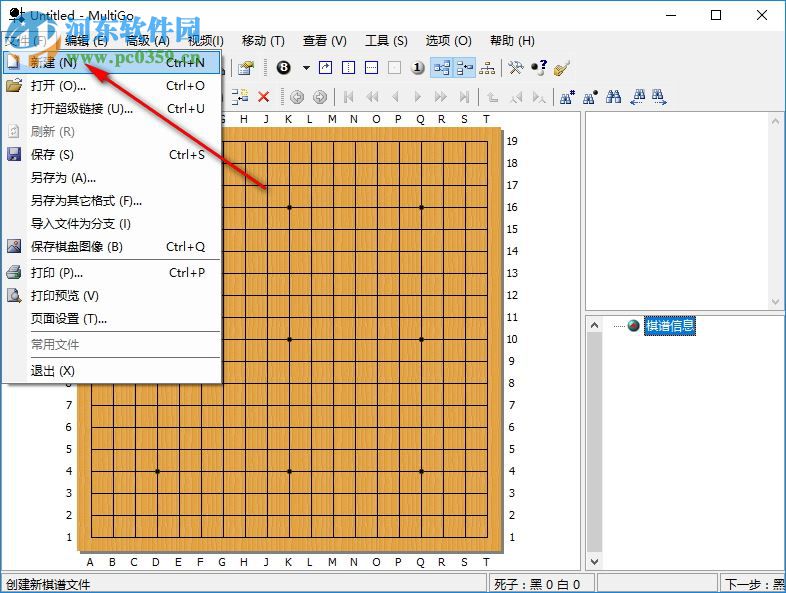786x593 pixels.
Task: Click the pointing hand icon
Action: pos(562,68)
